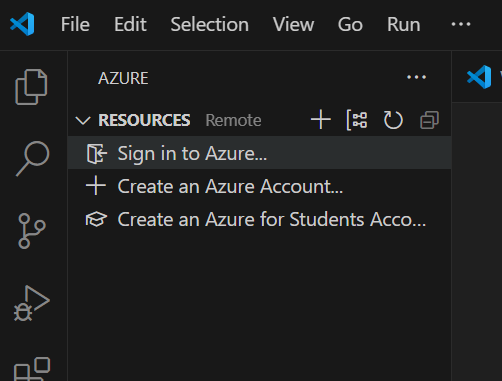Click the VS Code logo in title bar
Image resolution: width=502 pixels, height=381 pixels.
(22, 24)
